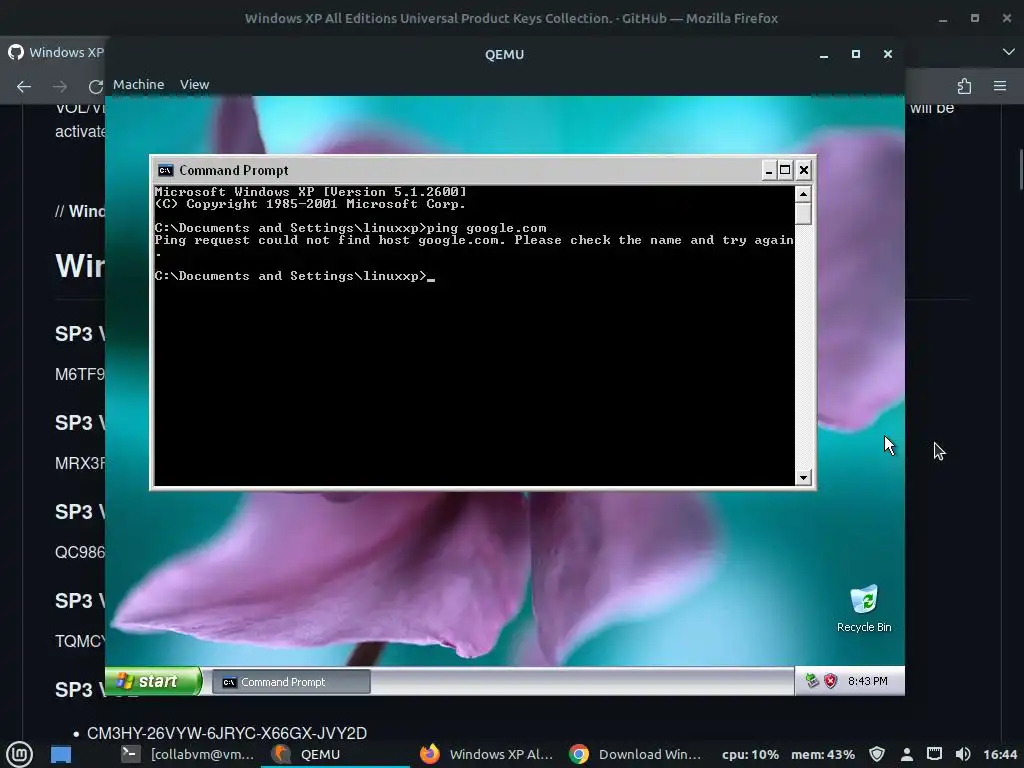Minimize the QEMU window
The height and width of the screenshot is (768, 1024).
[x=824, y=54]
